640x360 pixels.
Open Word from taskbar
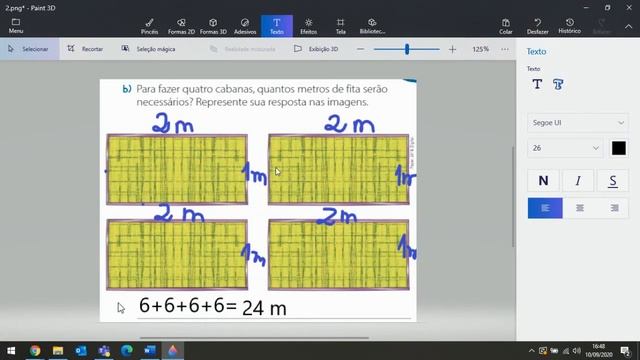[x=149, y=351]
